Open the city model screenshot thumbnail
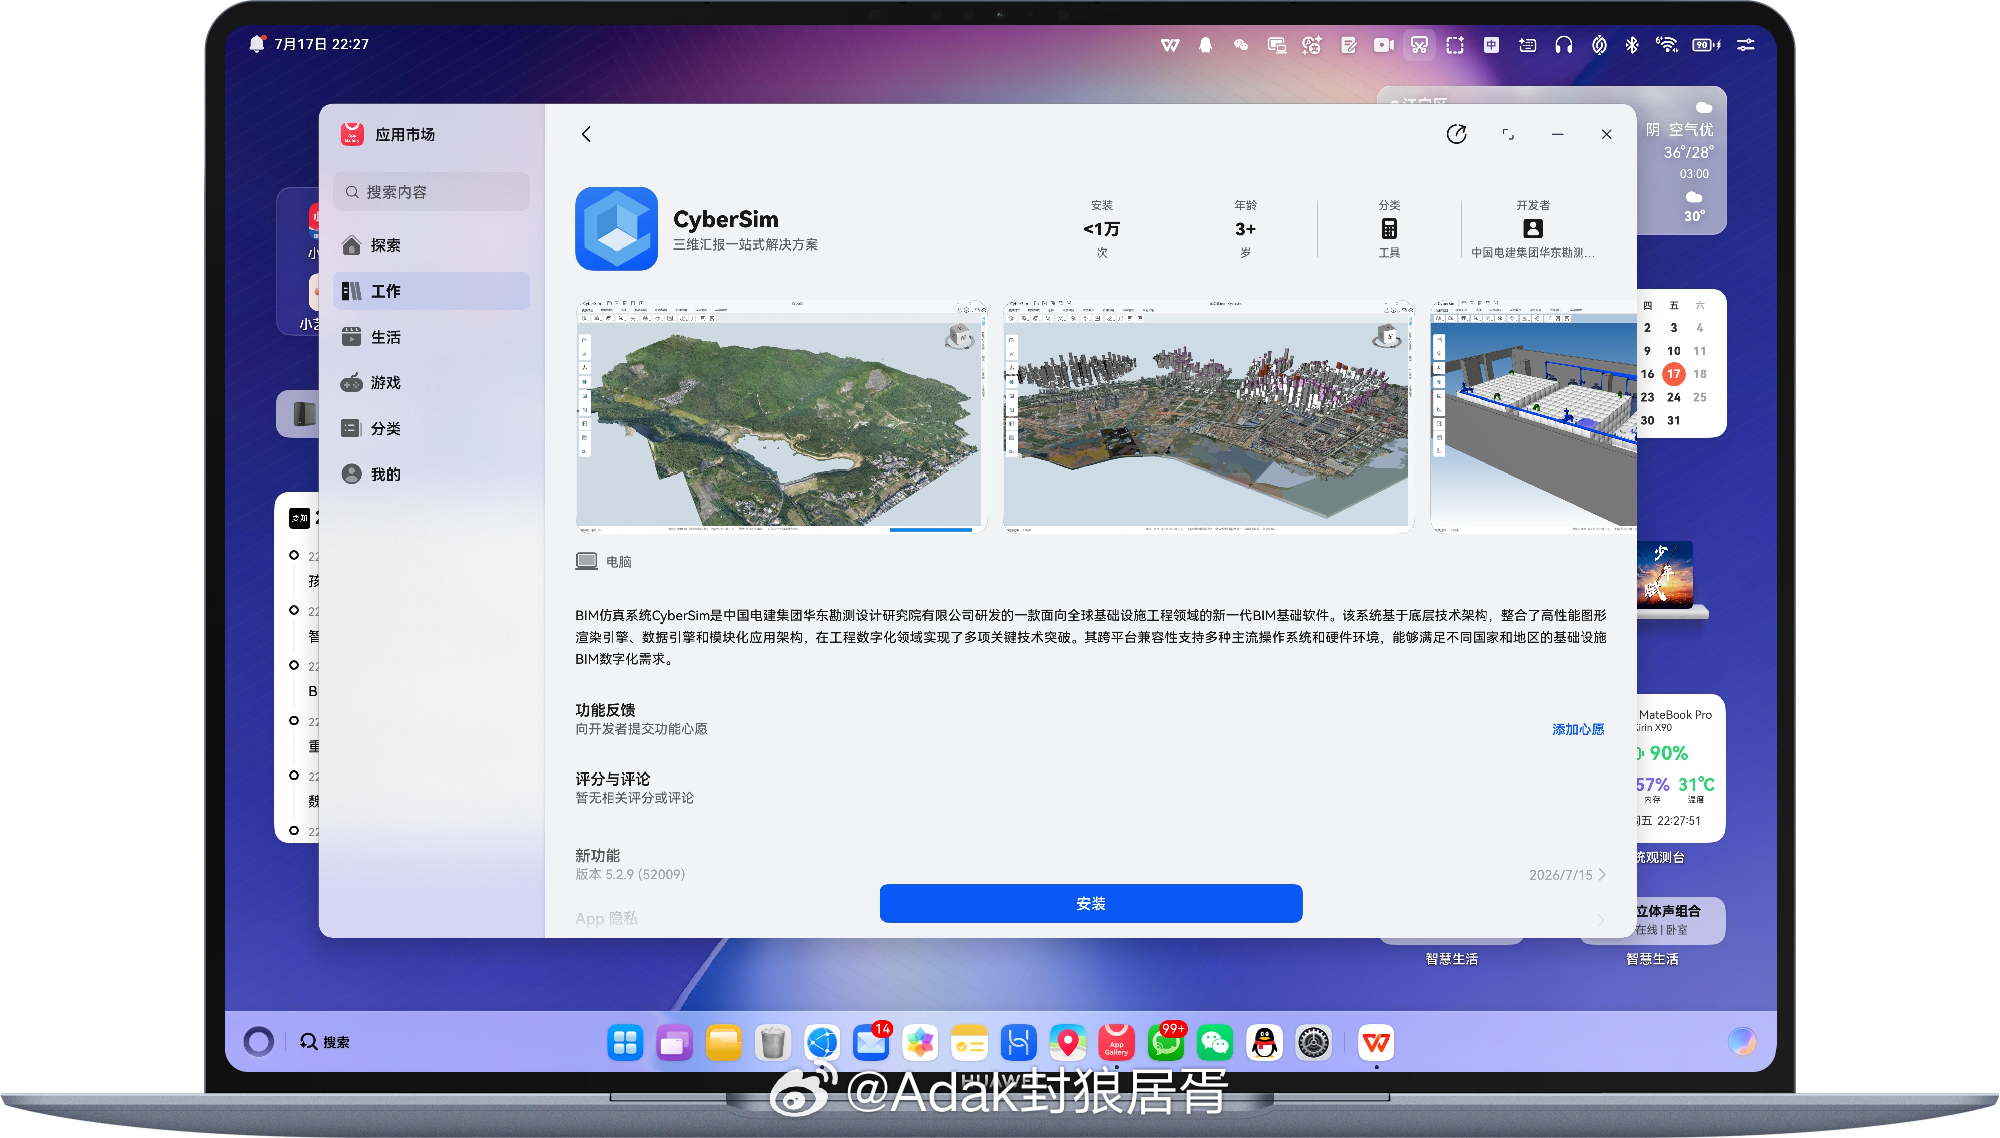 [1208, 416]
